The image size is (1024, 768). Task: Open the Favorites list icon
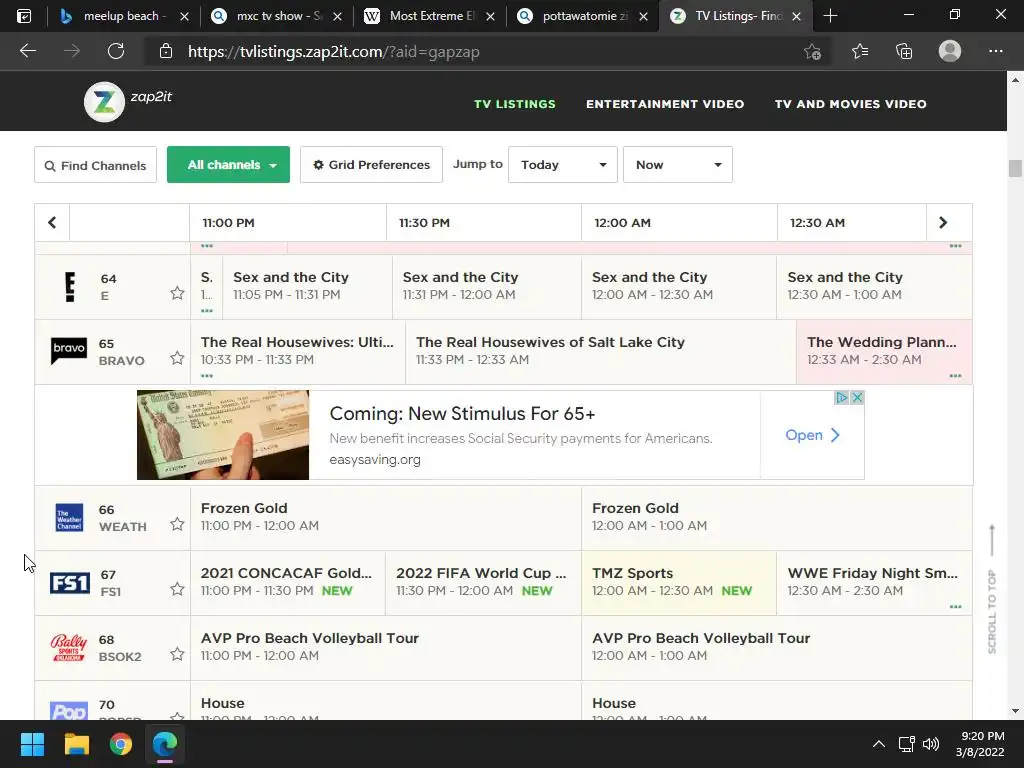pos(859,51)
